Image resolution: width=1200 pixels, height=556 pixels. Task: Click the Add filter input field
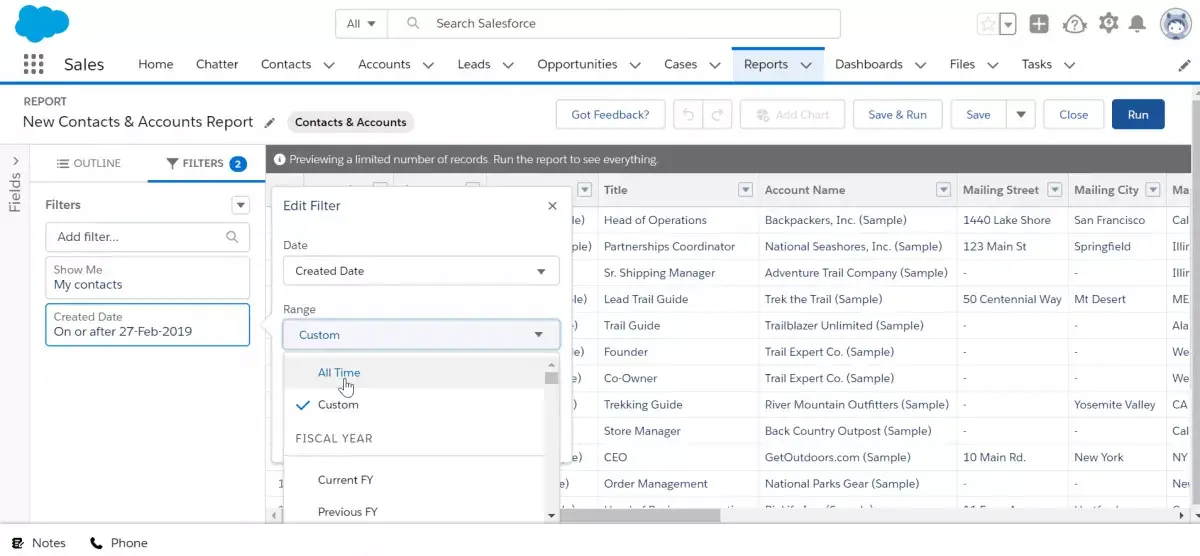147,237
